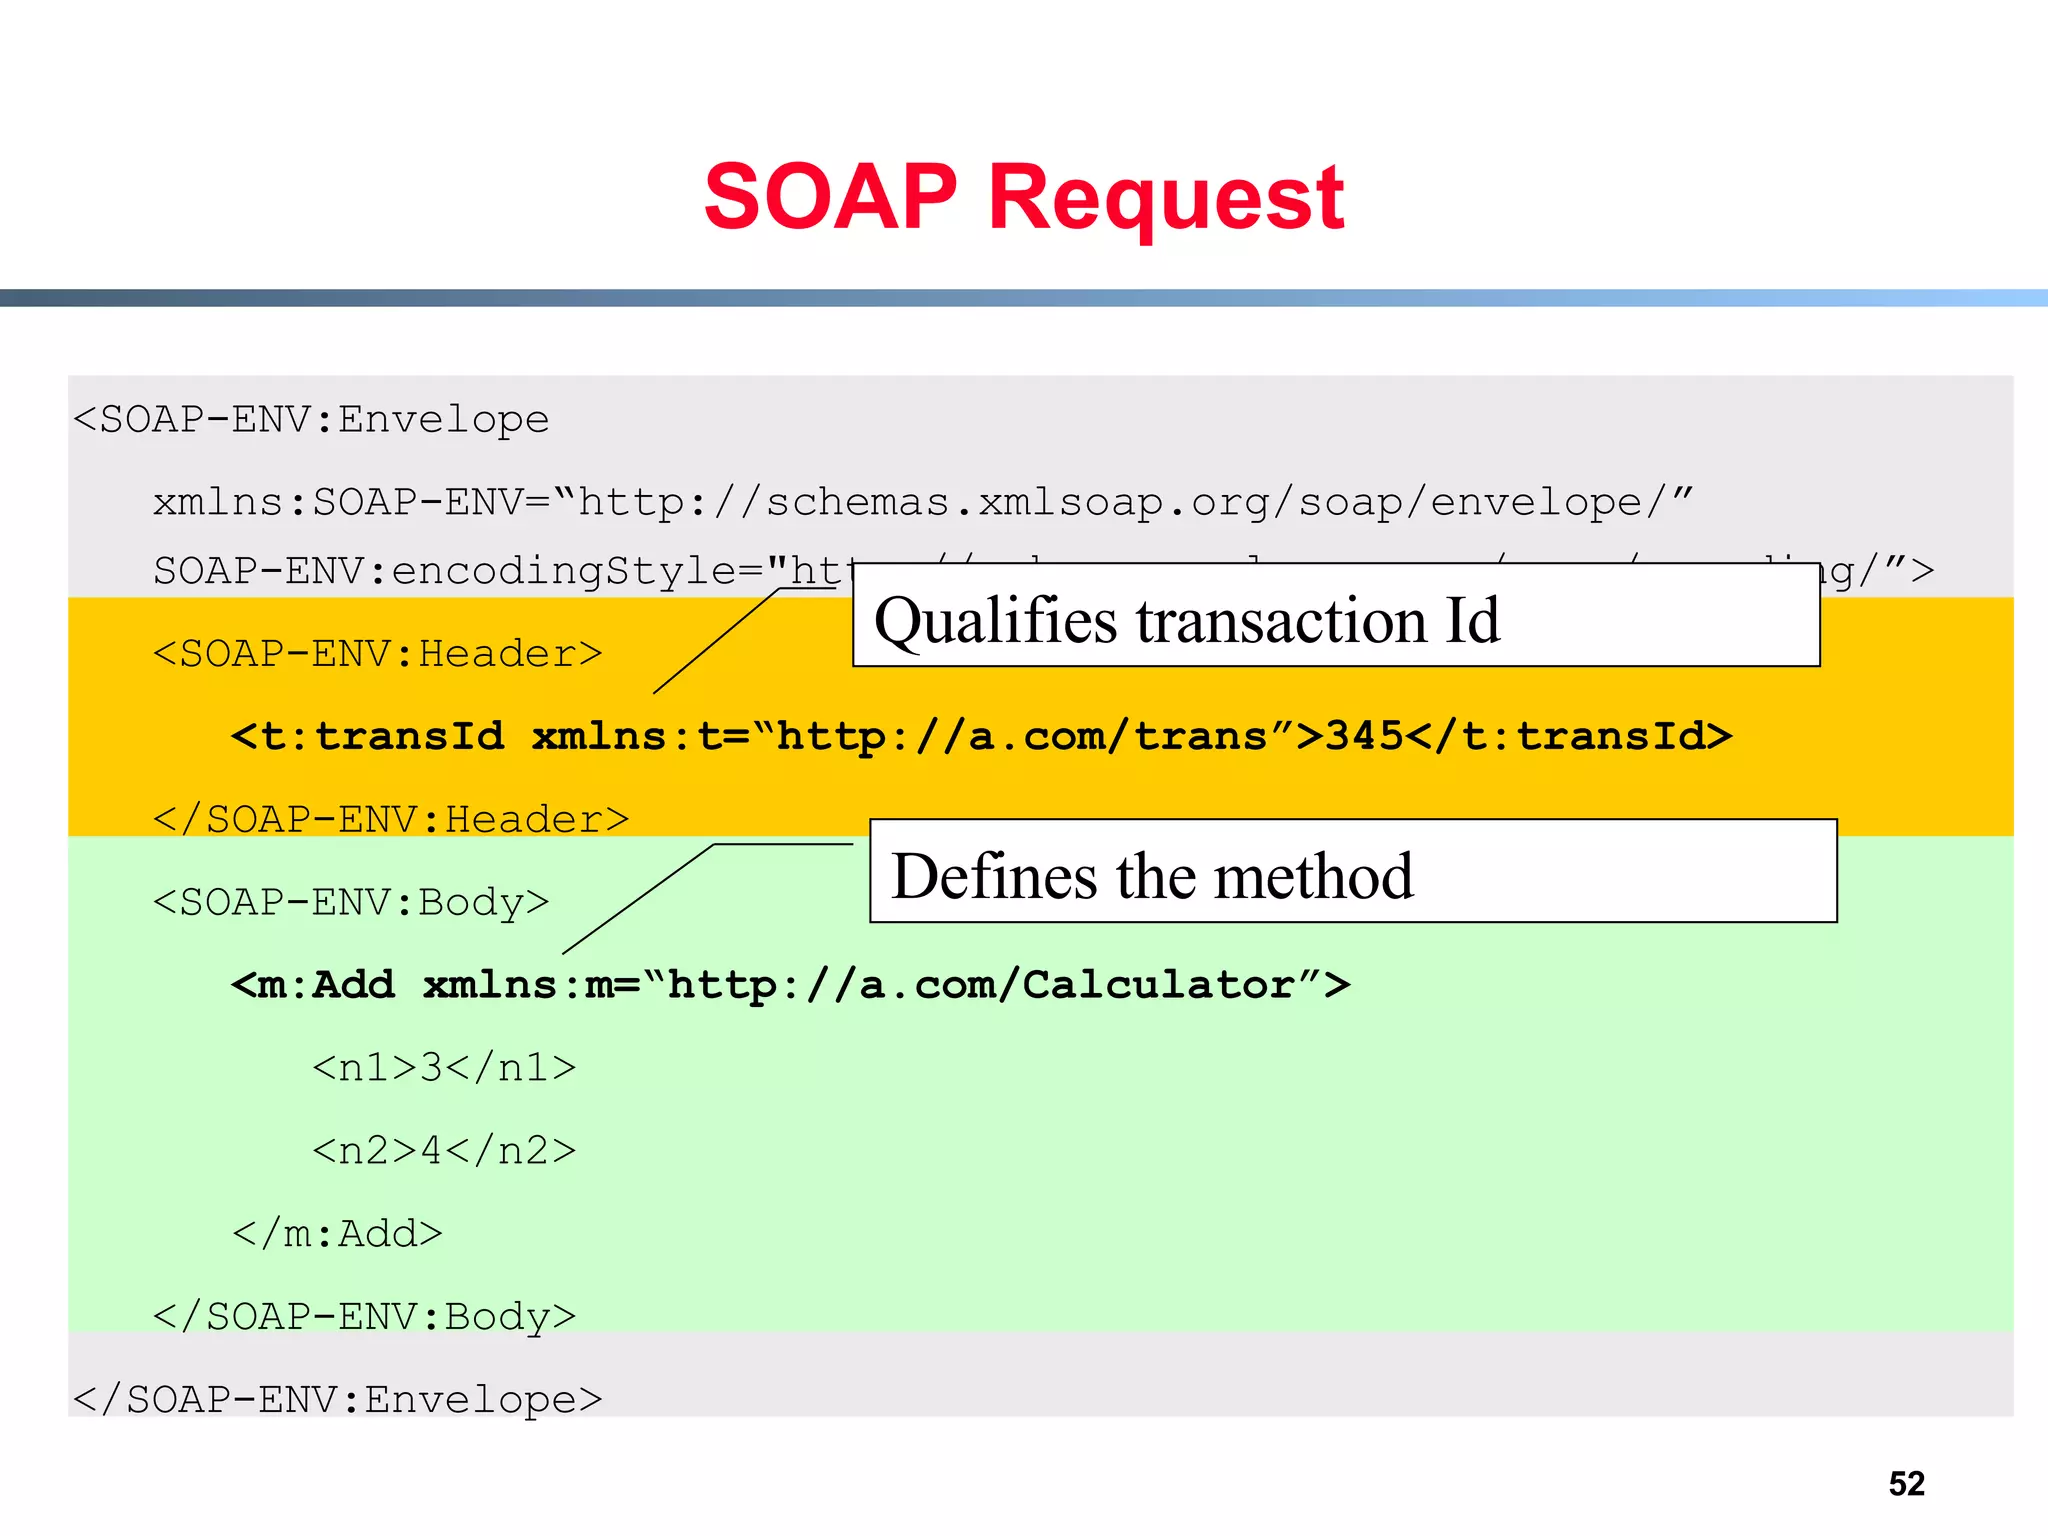Click the closing m:Add tag

point(337,1234)
